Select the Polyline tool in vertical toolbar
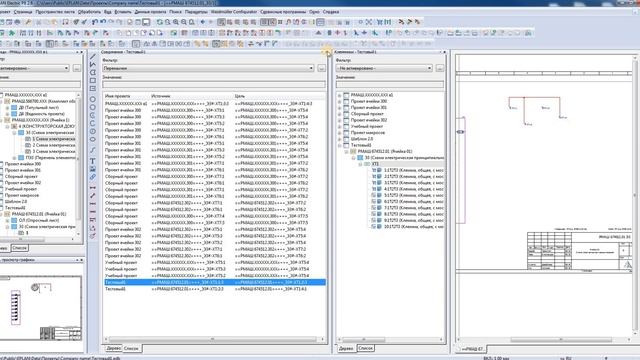Image resolution: width=640 pixels, height=360 pixels. click(x=93, y=64)
